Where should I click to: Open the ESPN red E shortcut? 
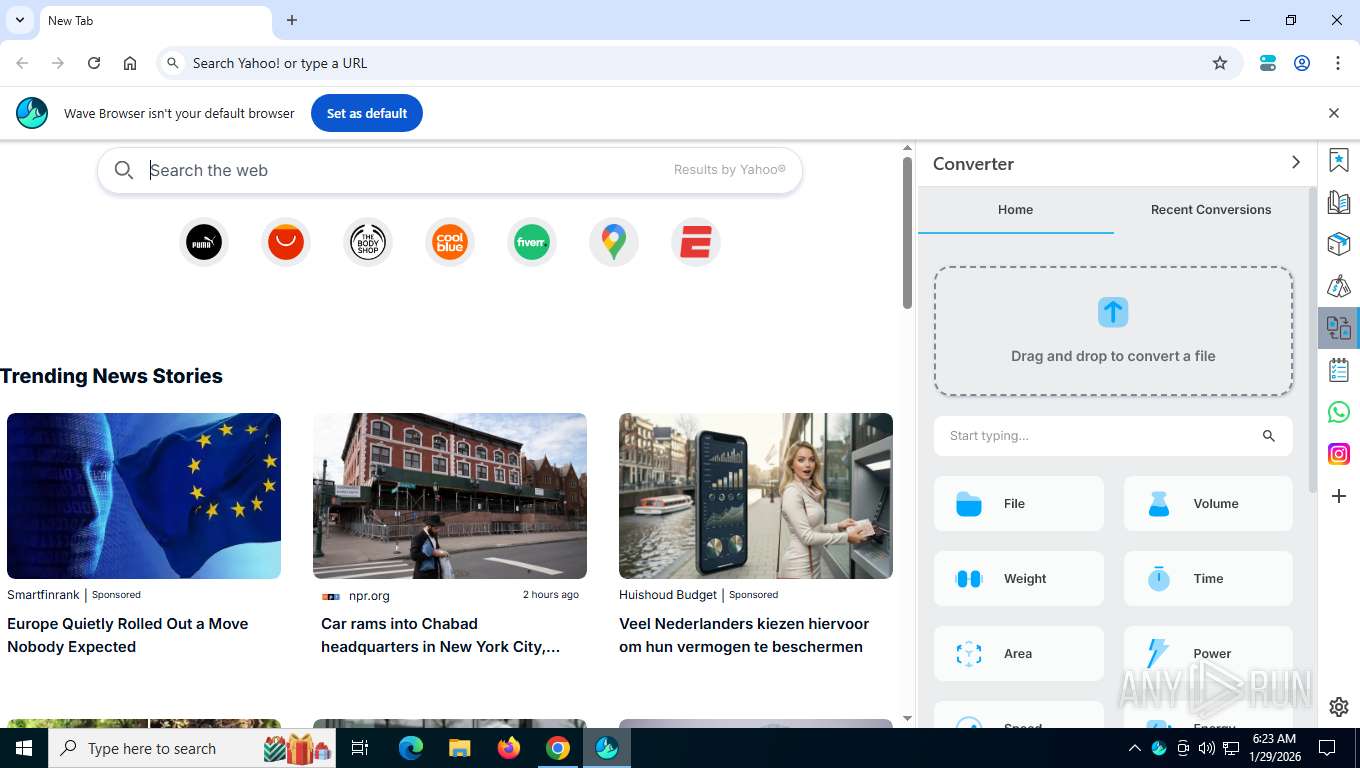coord(696,242)
